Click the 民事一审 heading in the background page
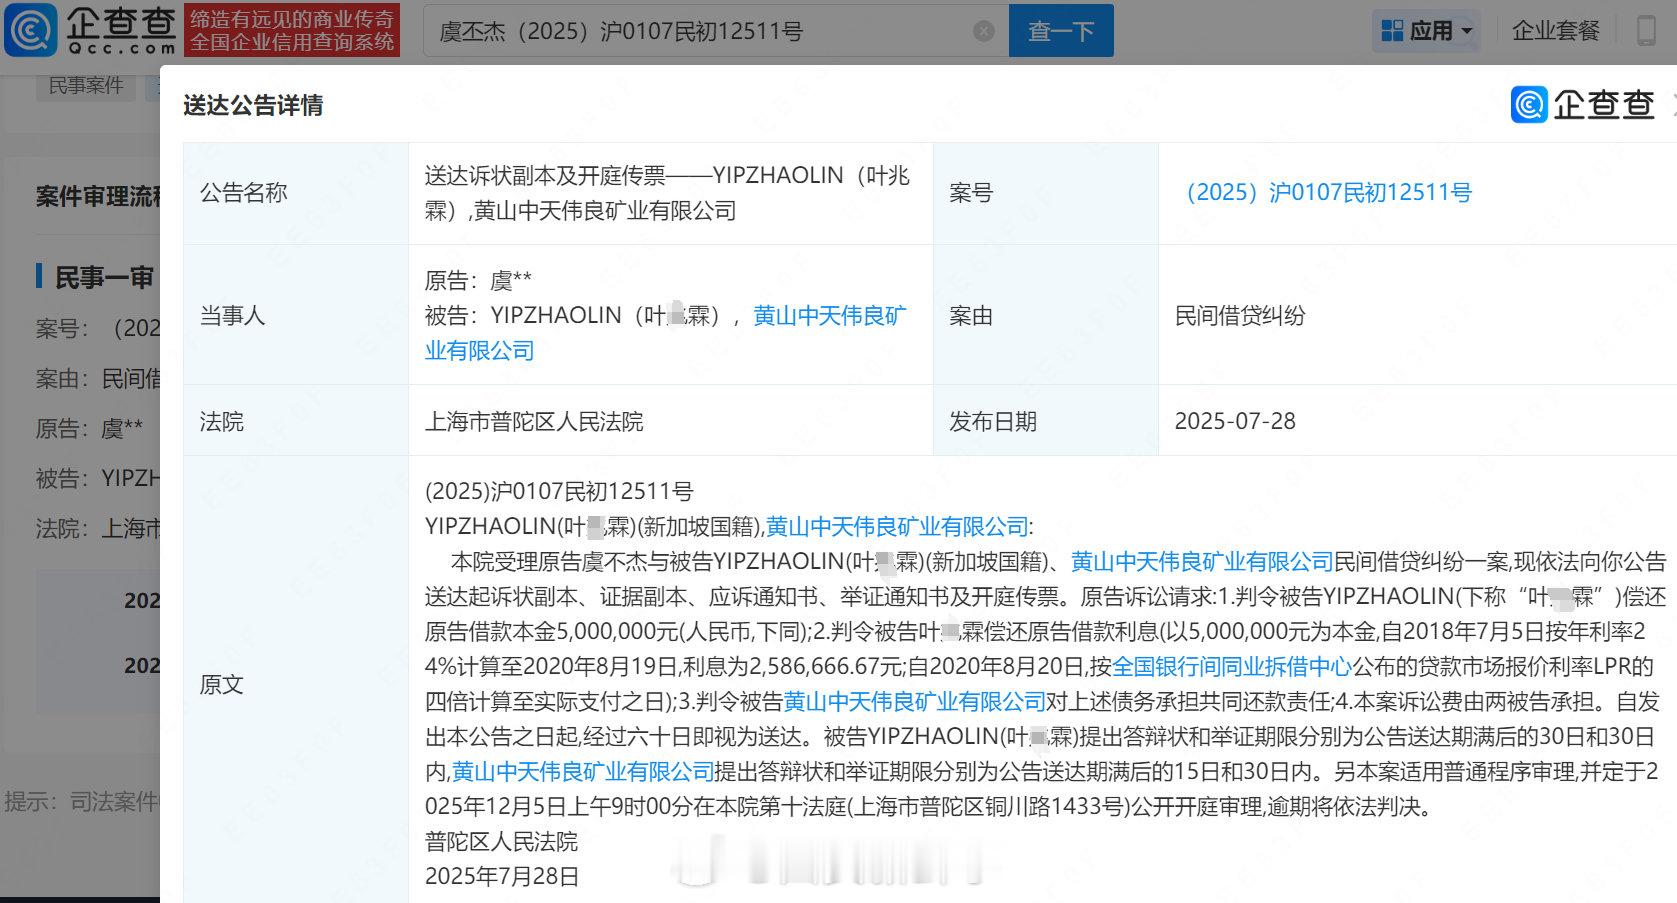The height and width of the screenshot is (903, 1677). (x=104, y=277)
